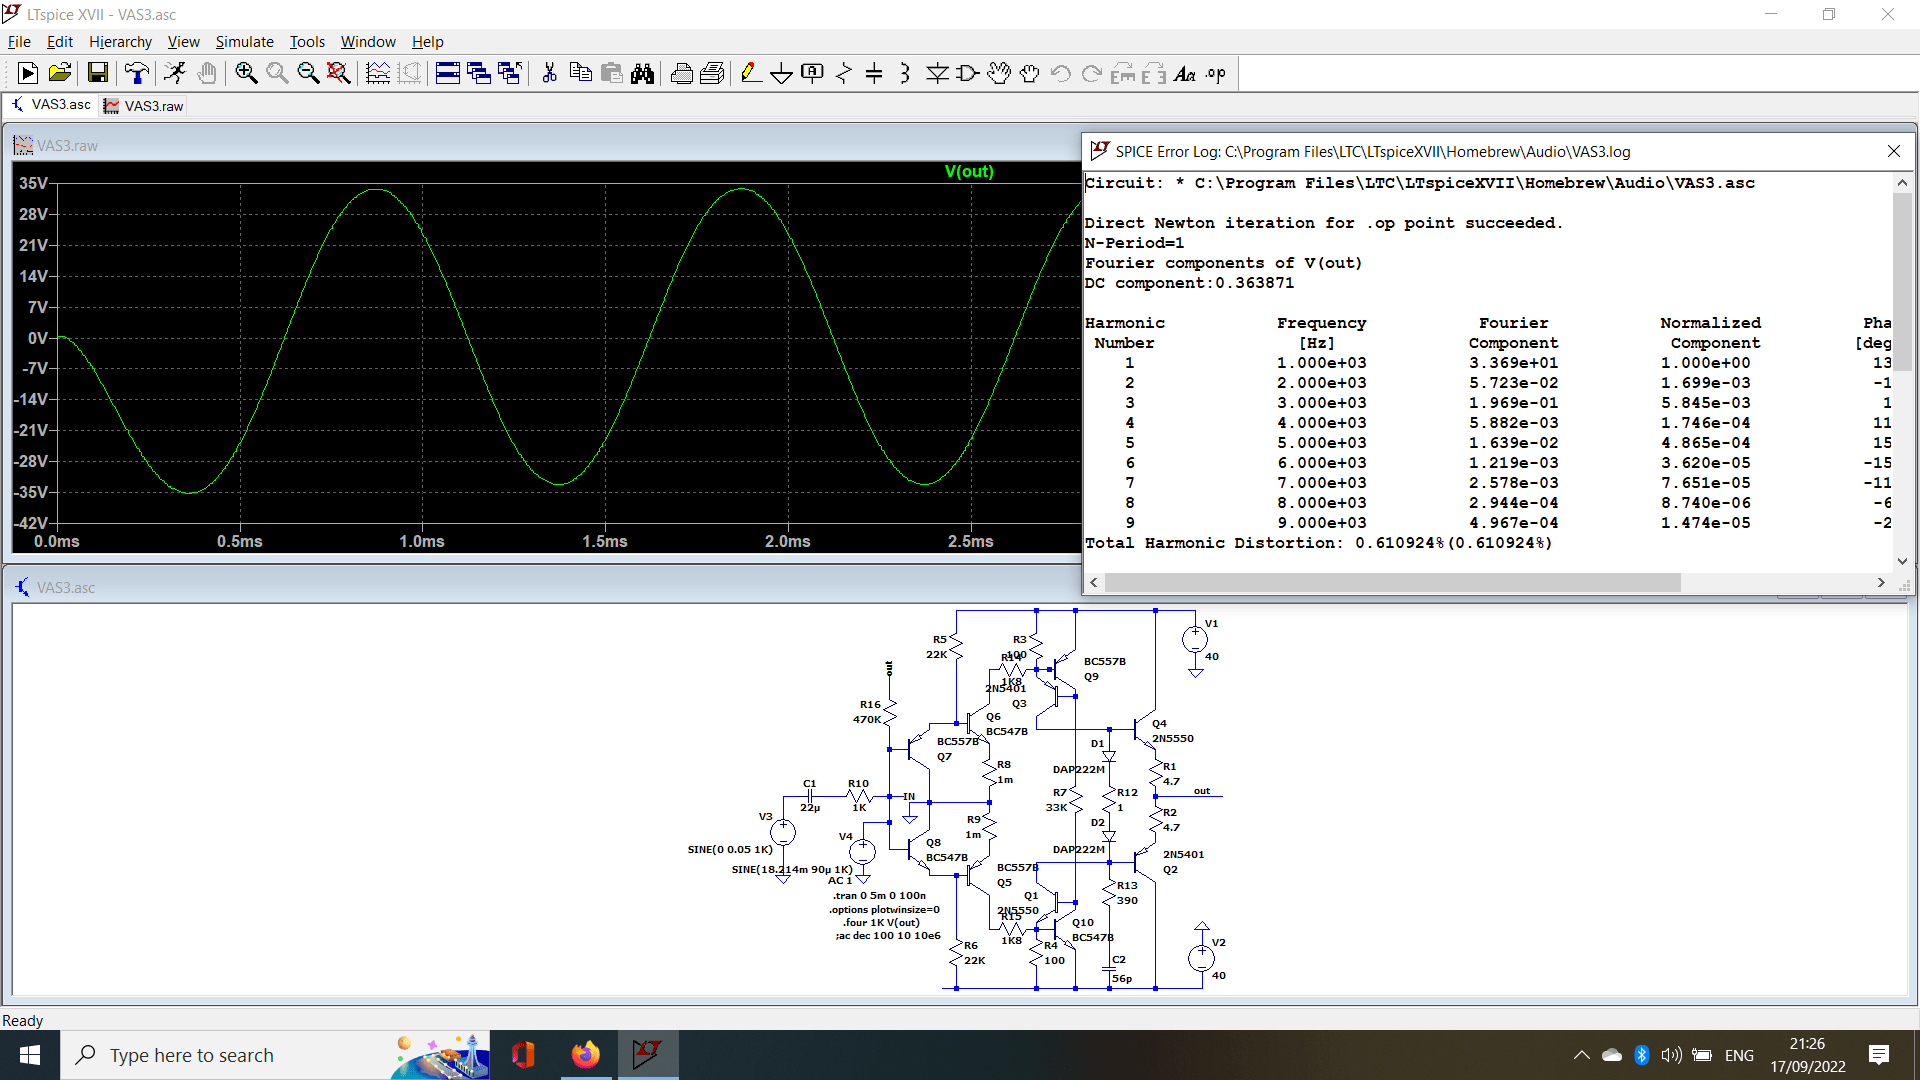Click the error log horizontal scrollbar right arrow
The height and width of the screenshot is (1080, 1920).
click(x=1881, y=582)
